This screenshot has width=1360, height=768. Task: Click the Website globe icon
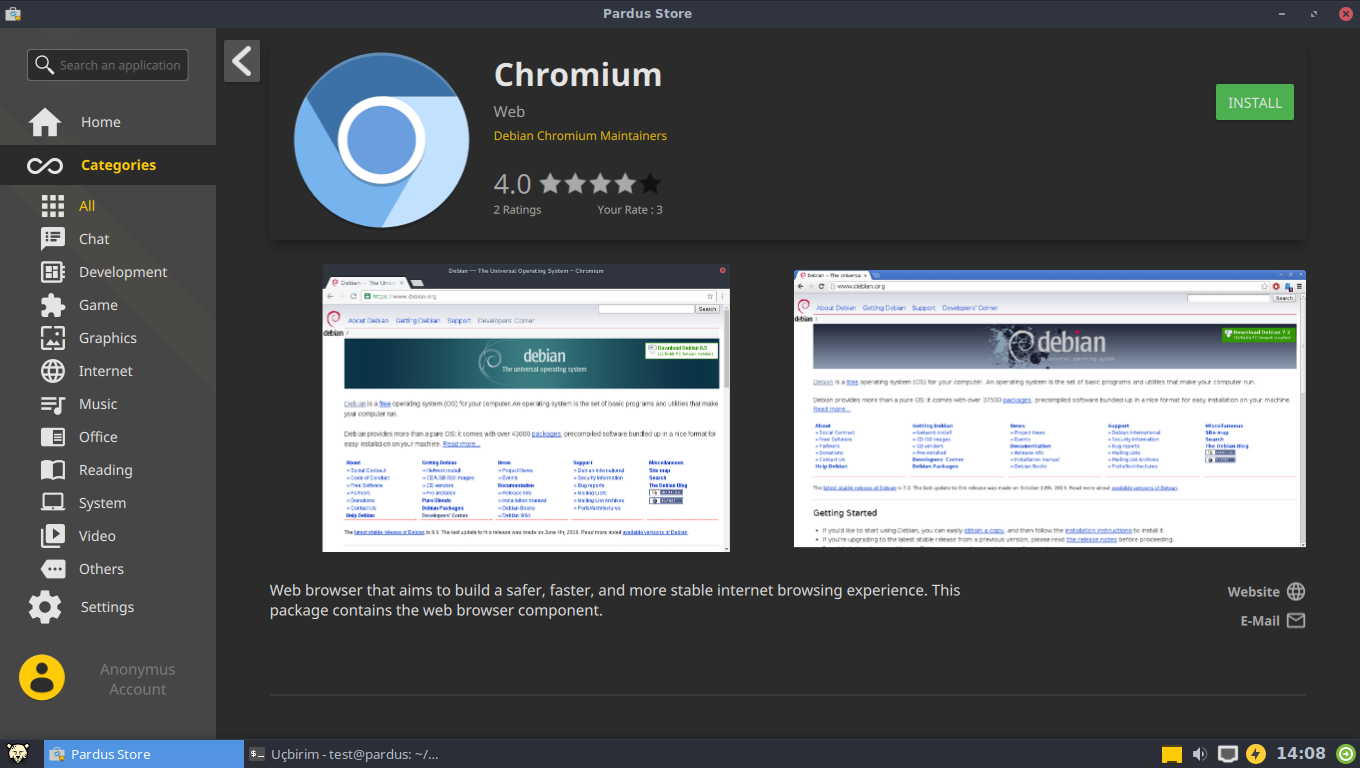coord(1296,591)
